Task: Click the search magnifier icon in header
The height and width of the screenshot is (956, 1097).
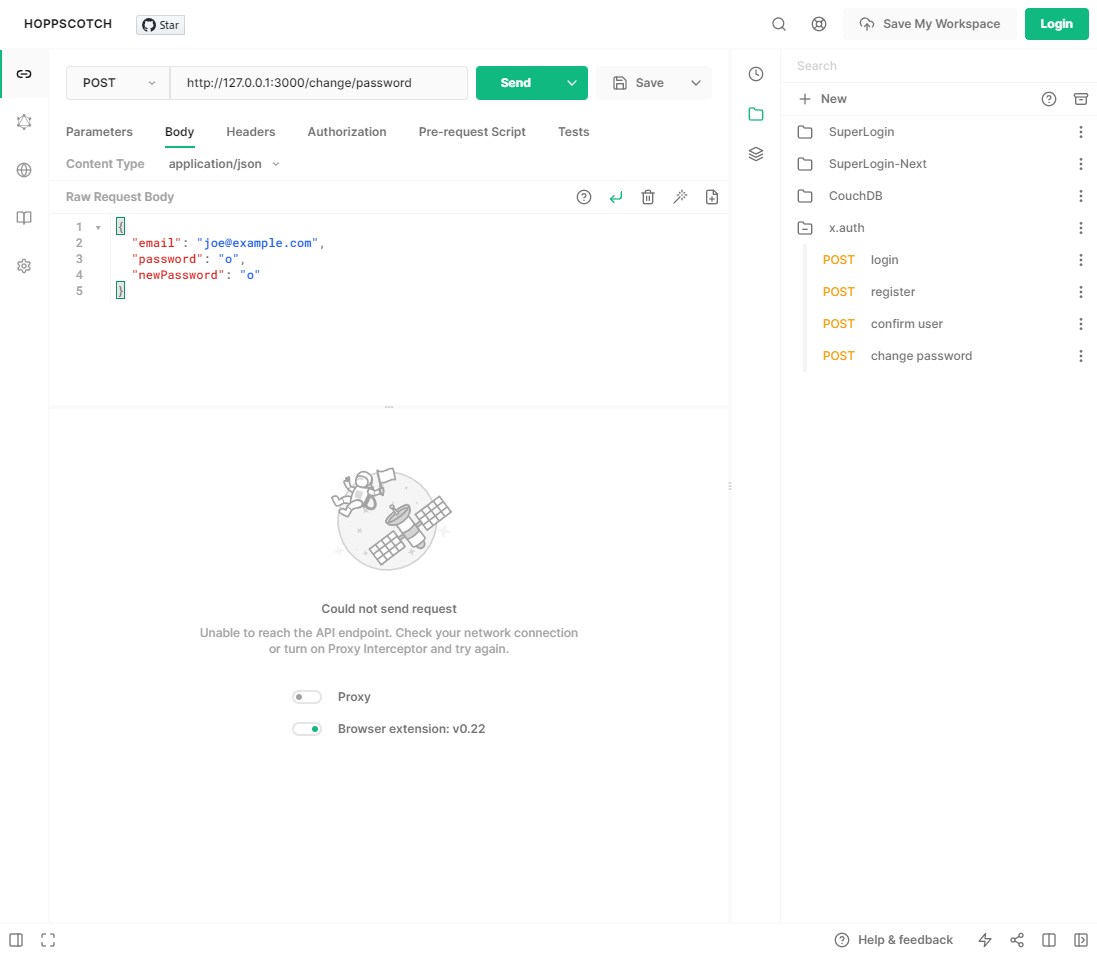Action: point(779,24)
